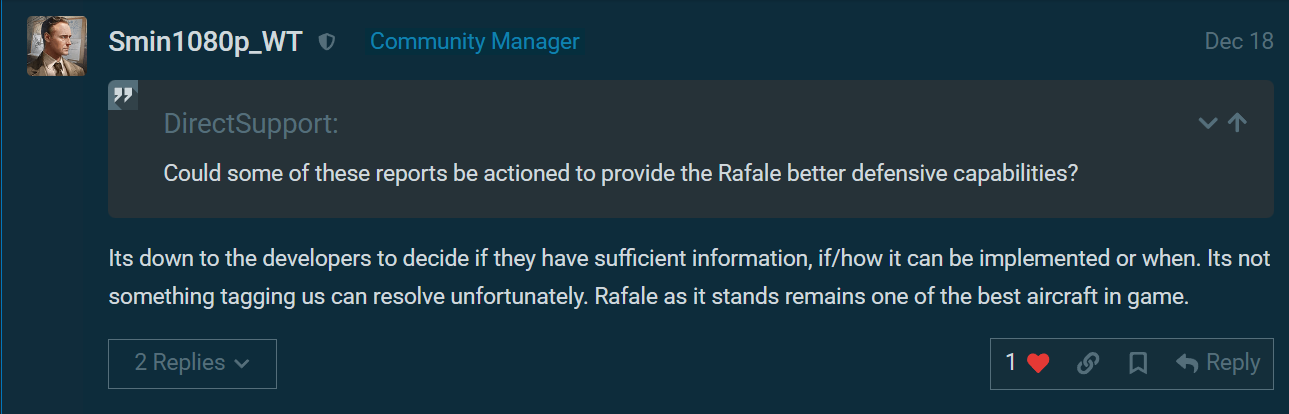Click the DirectSupport quoted author name

[x=250, y=124]
